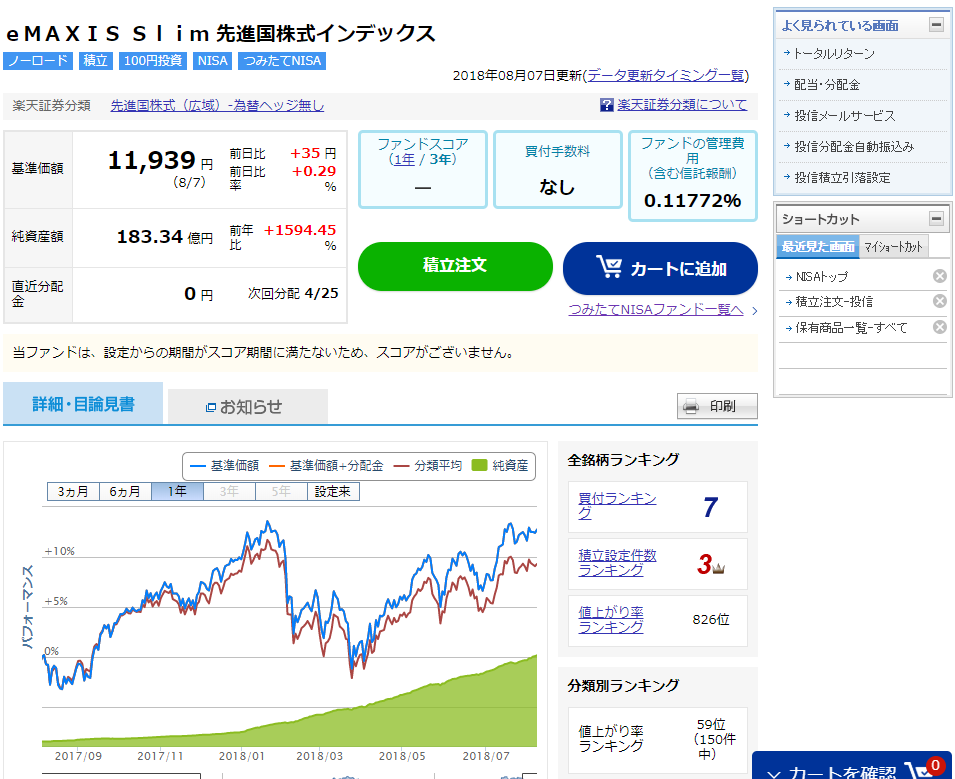Click the 183.34 億円 net assets value

[x=164, y=237]
